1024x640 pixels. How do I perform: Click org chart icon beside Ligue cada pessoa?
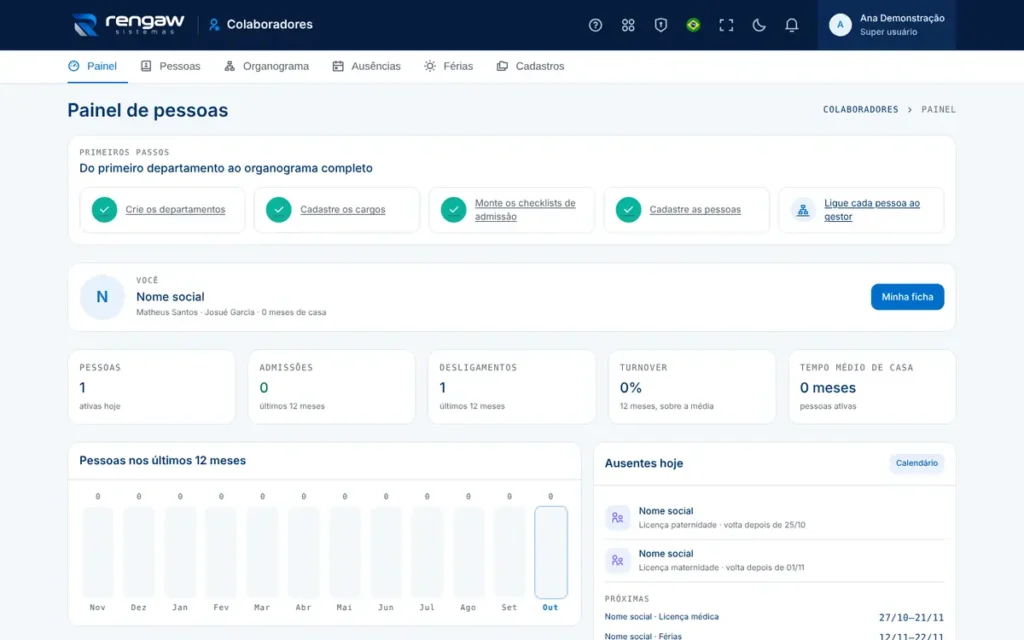point(803,210)
